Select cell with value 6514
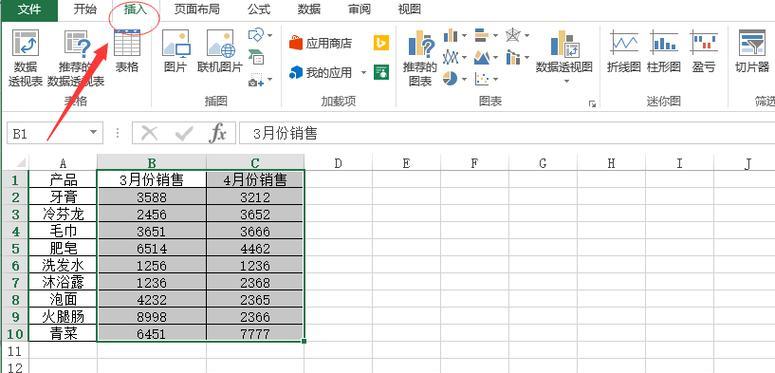This screenshot has height=373, width=775. [152, 248]
